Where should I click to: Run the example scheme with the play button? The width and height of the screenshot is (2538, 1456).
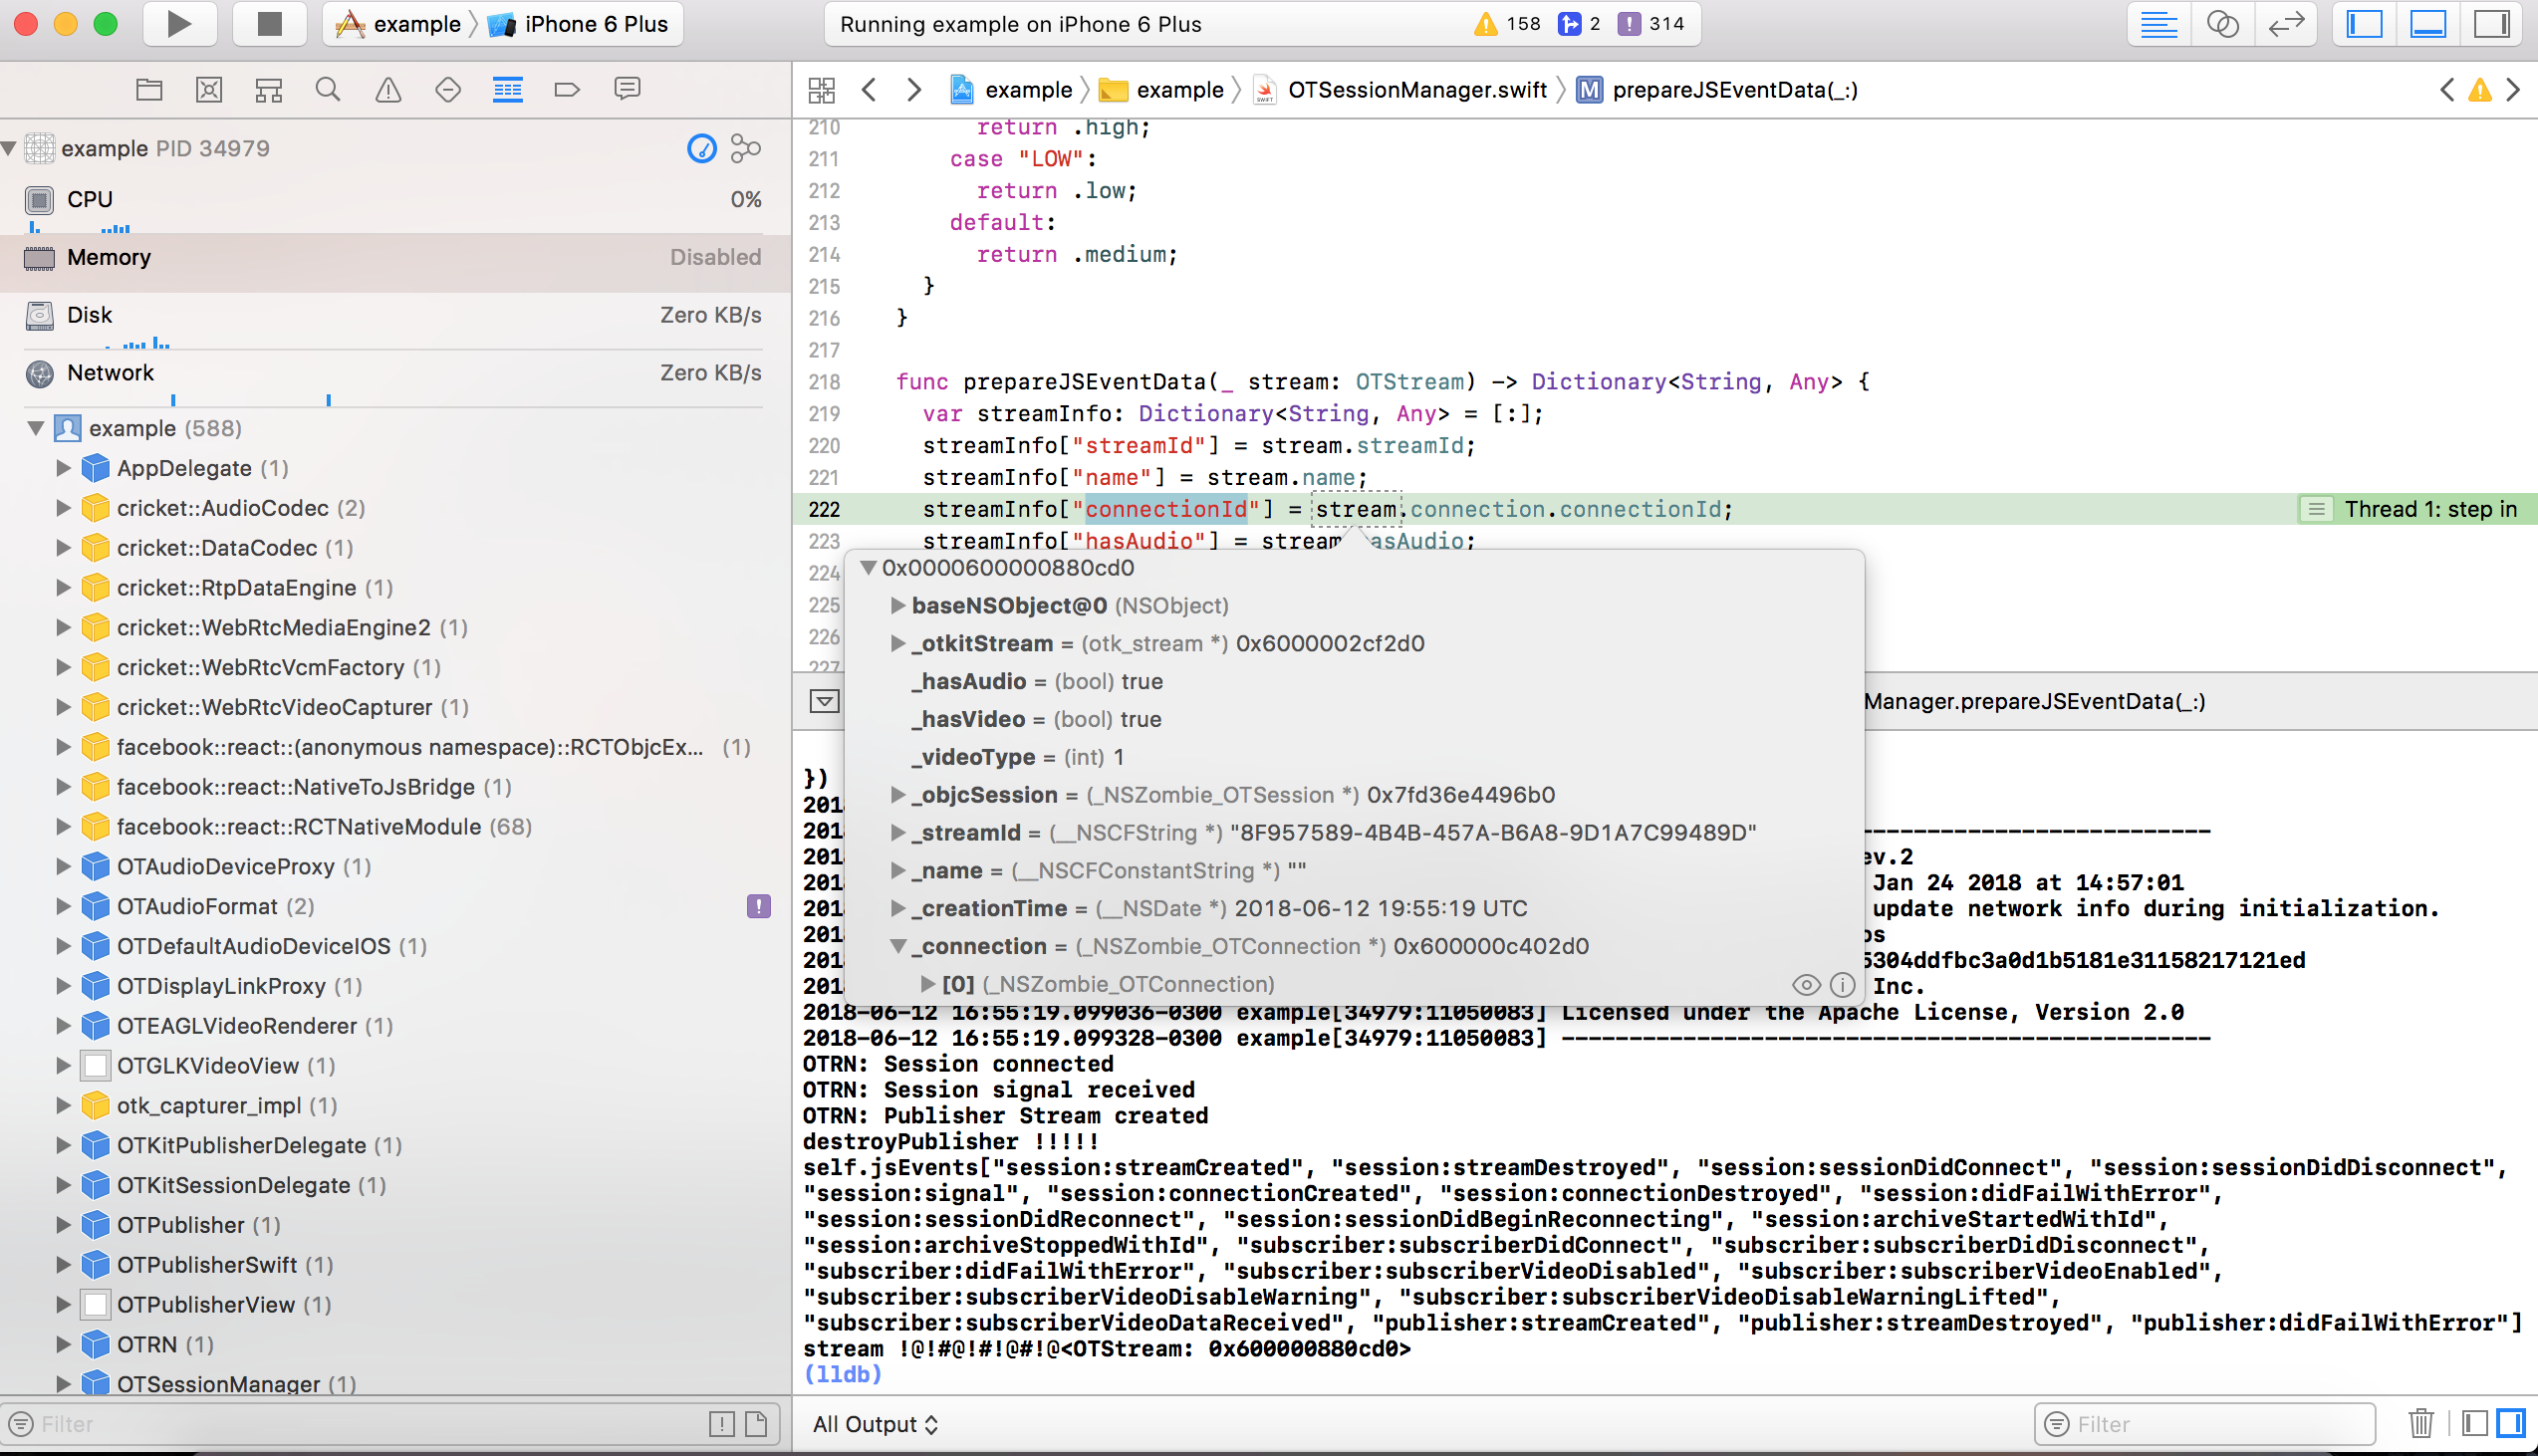tap(178, 23)
